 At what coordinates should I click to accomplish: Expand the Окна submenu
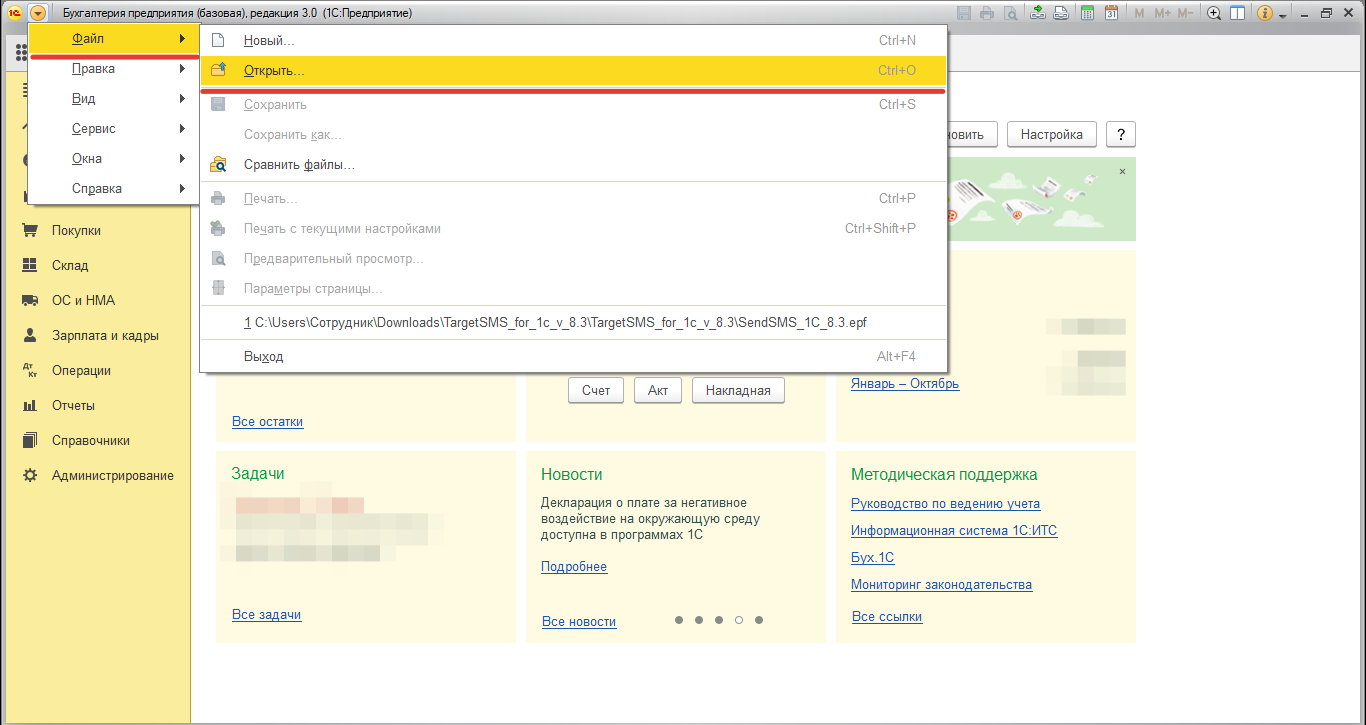(115, 159)
